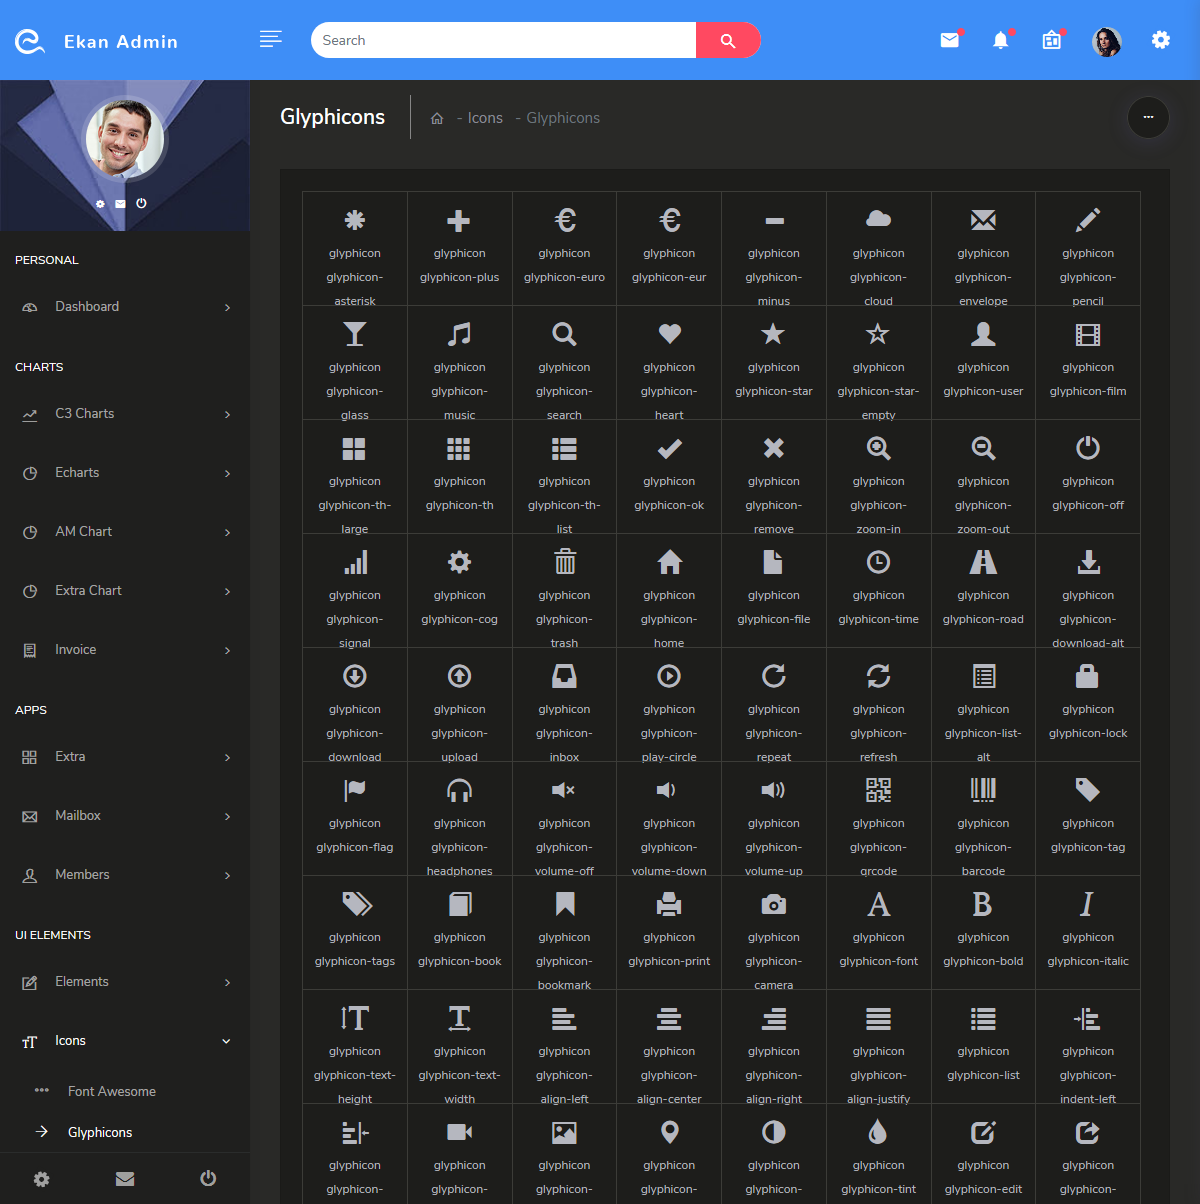The height and width of the screenshot is (1204, 1200).
Task: Select the glyphicon-envelope icon
Action: click(983, 220)
